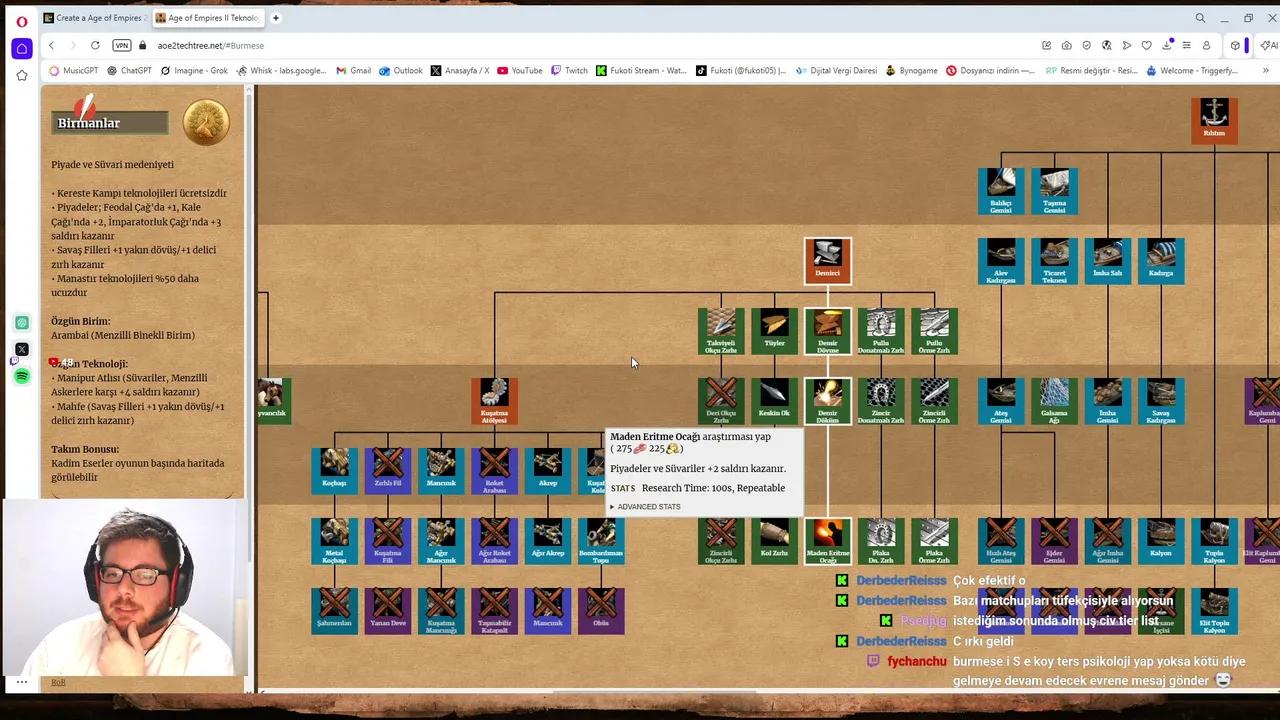Screen dimensions: 1280x720
Task: Click the Balıkçı Gemisi ship icon
Action: coord(1001,191)
